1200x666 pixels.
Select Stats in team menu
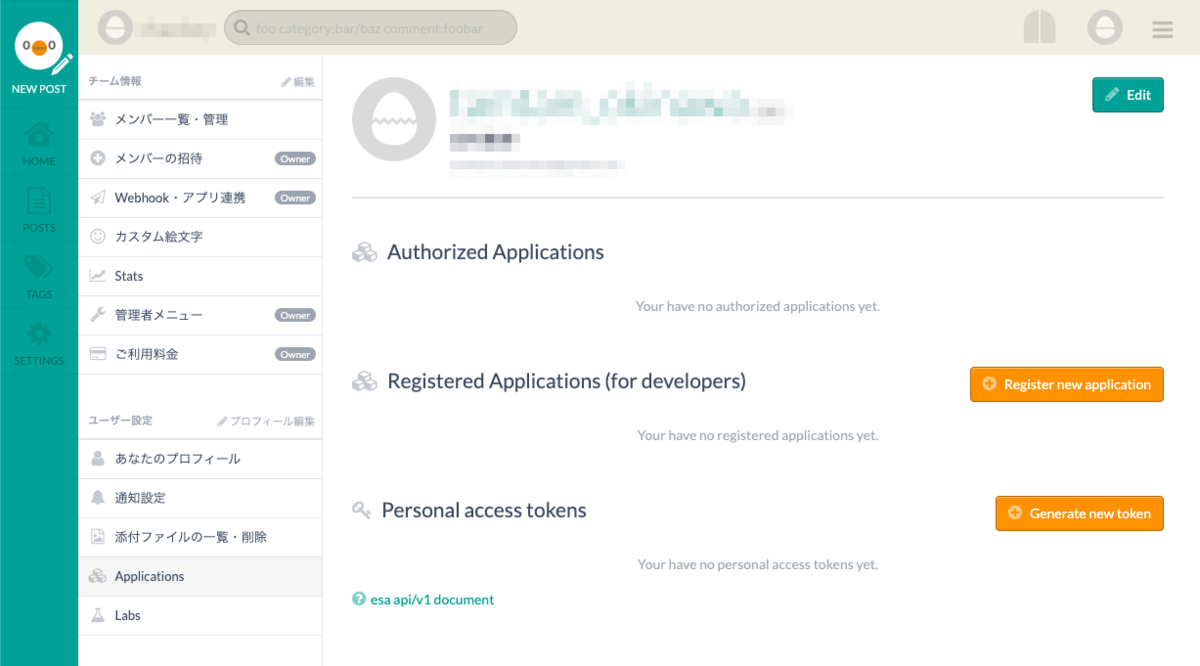(x=200, y=276)
